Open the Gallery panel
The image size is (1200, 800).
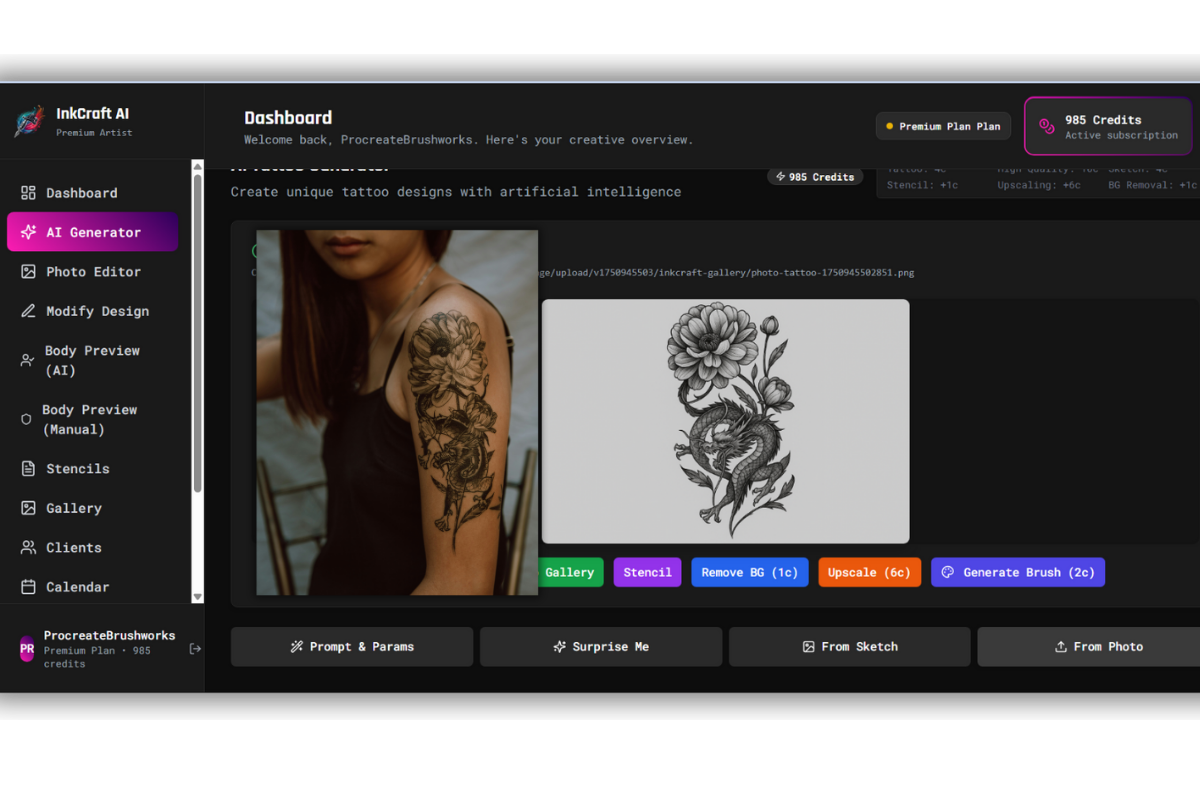tap(92, 508)
